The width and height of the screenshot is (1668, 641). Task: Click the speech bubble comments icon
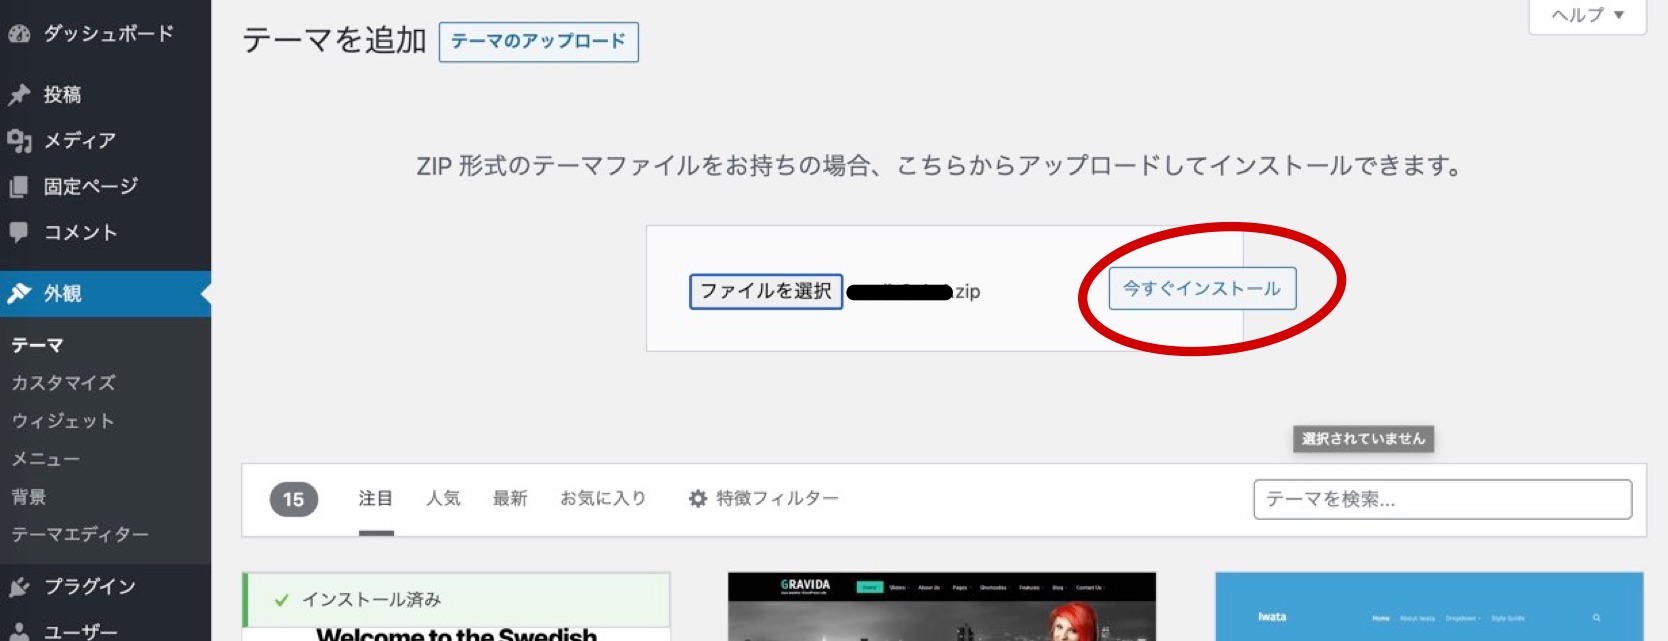(x=19, y=232)
